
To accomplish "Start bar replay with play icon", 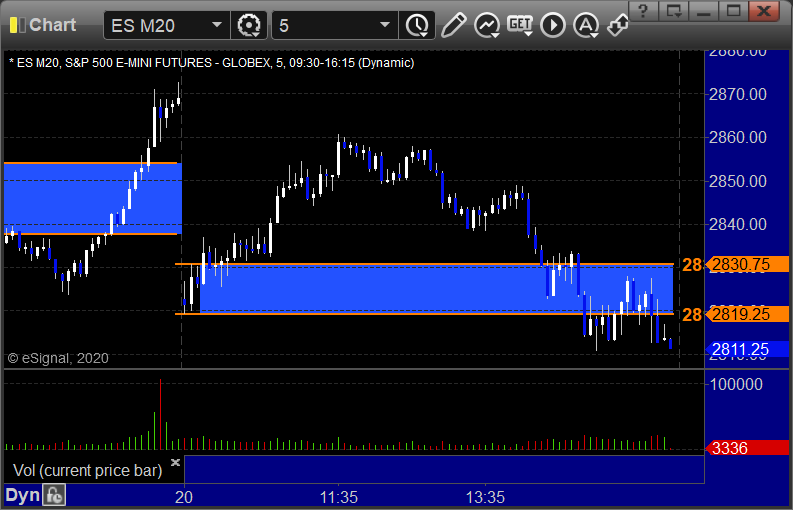I will click(552, 25).
